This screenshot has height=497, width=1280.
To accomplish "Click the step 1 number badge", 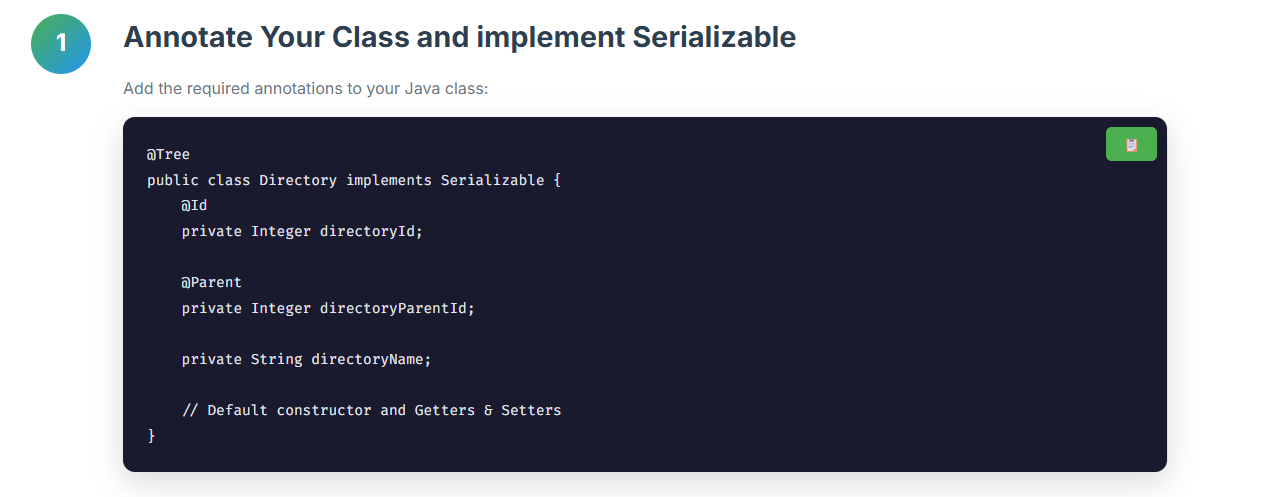I will [61, 43].
